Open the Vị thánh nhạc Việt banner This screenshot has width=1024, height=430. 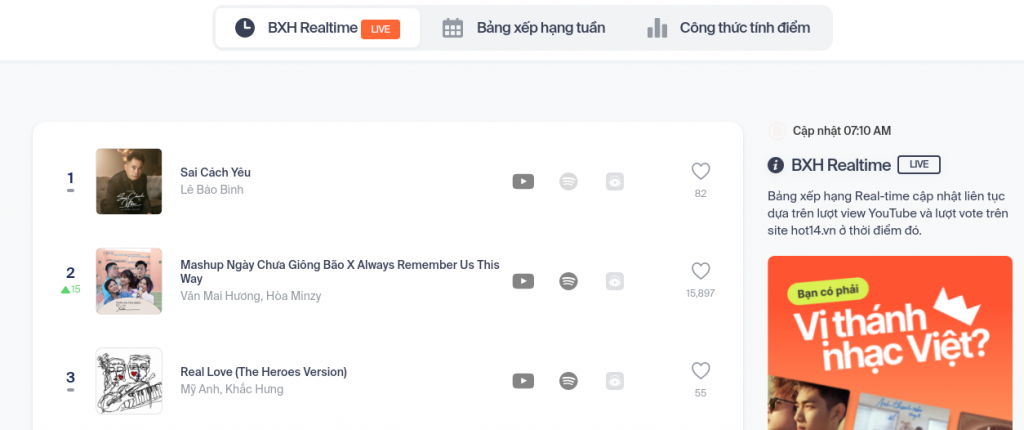click(x=890, y=342)
